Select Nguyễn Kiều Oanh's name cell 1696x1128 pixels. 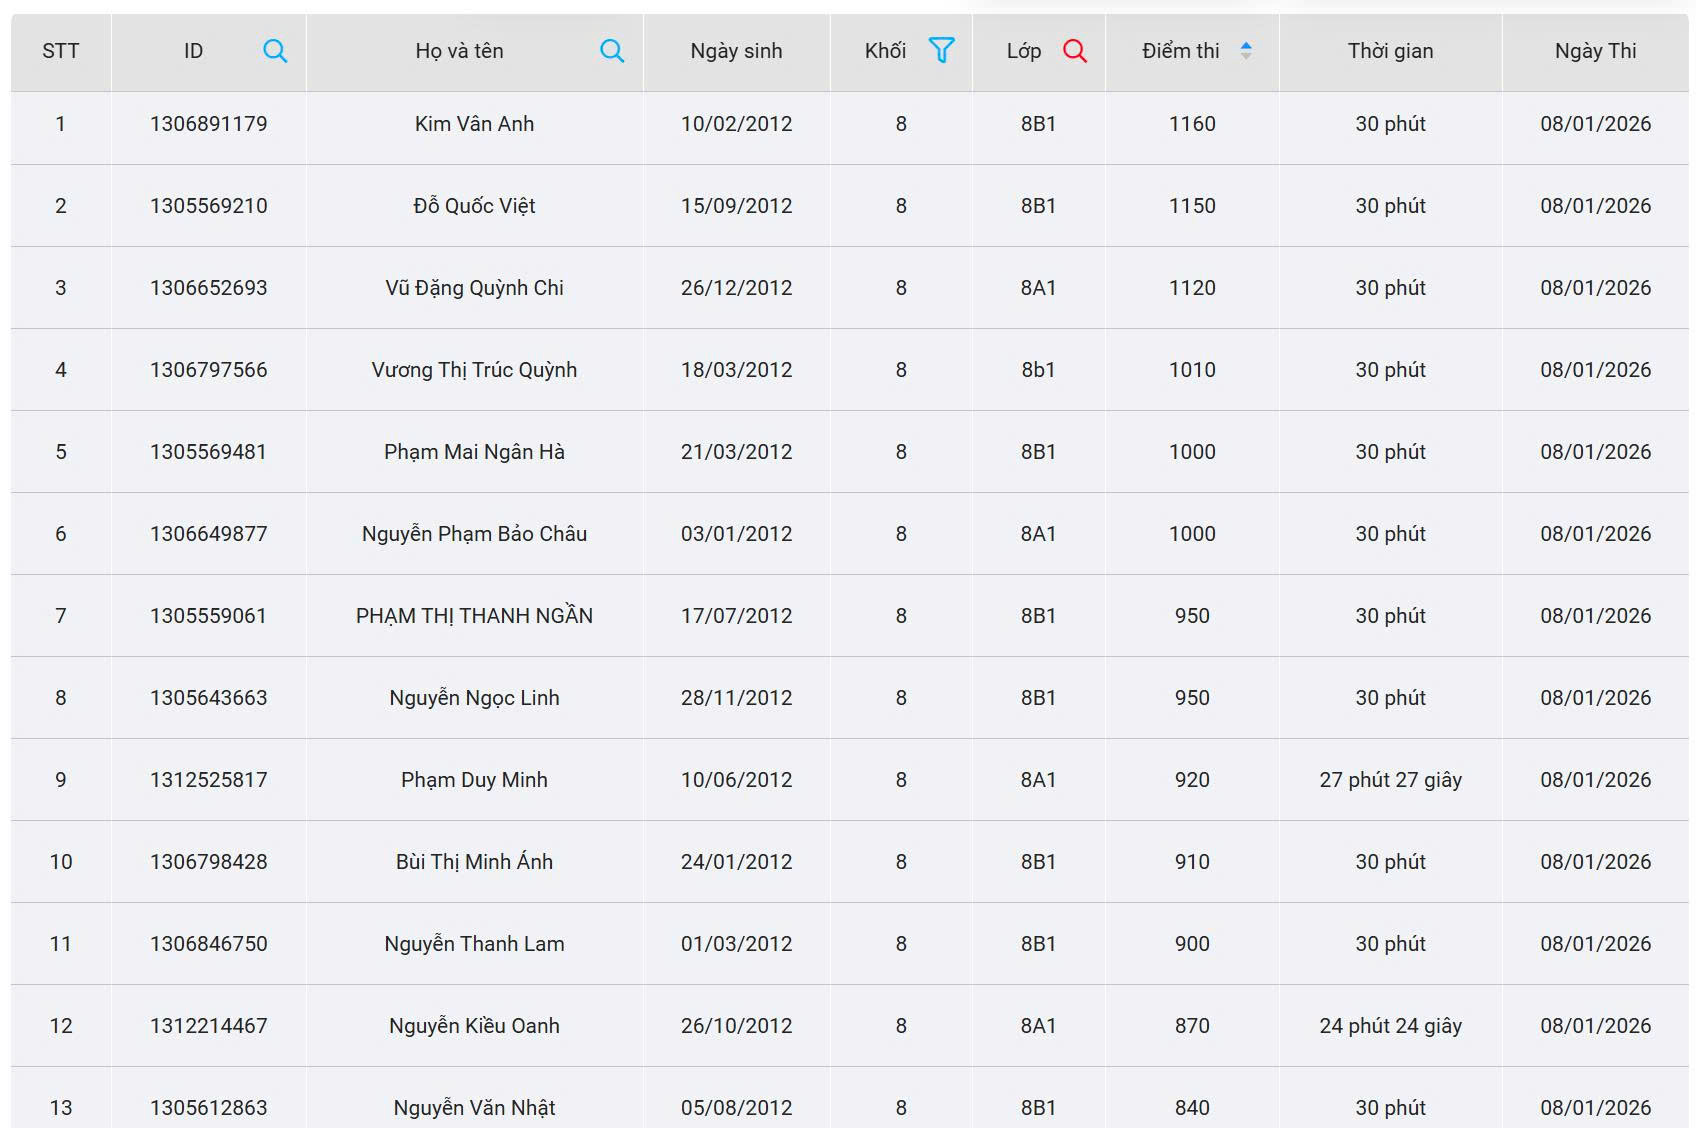(x=474, y=1026)
